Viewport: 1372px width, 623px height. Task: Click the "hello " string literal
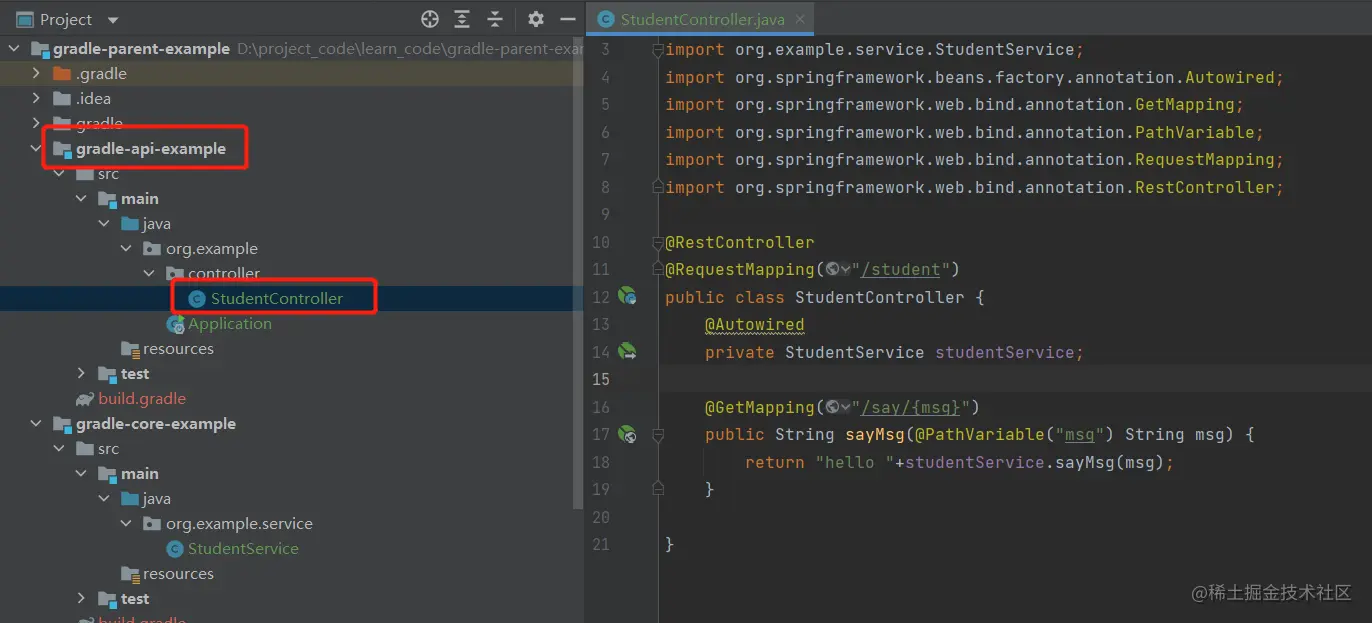[855, 462]
